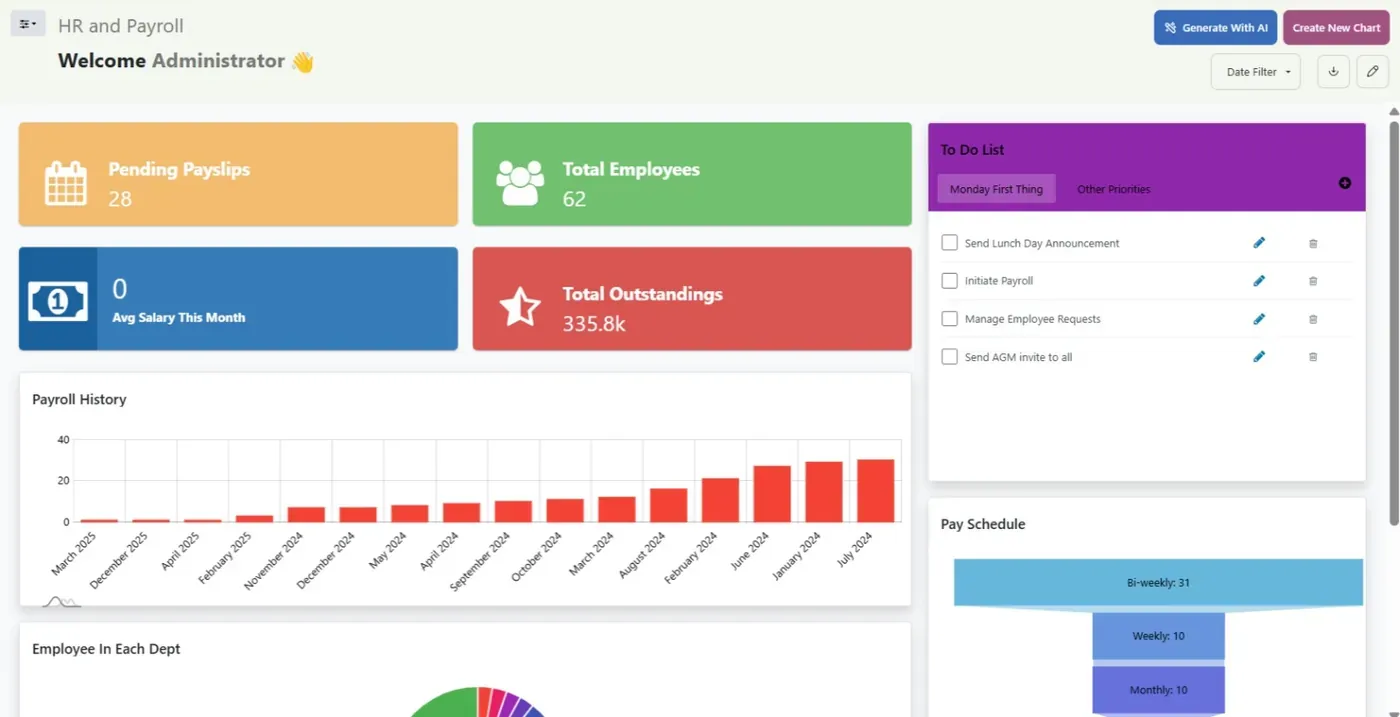Click the Avg Salary This Month label
Screen dimensions: 1400x717
click(178, 317)
